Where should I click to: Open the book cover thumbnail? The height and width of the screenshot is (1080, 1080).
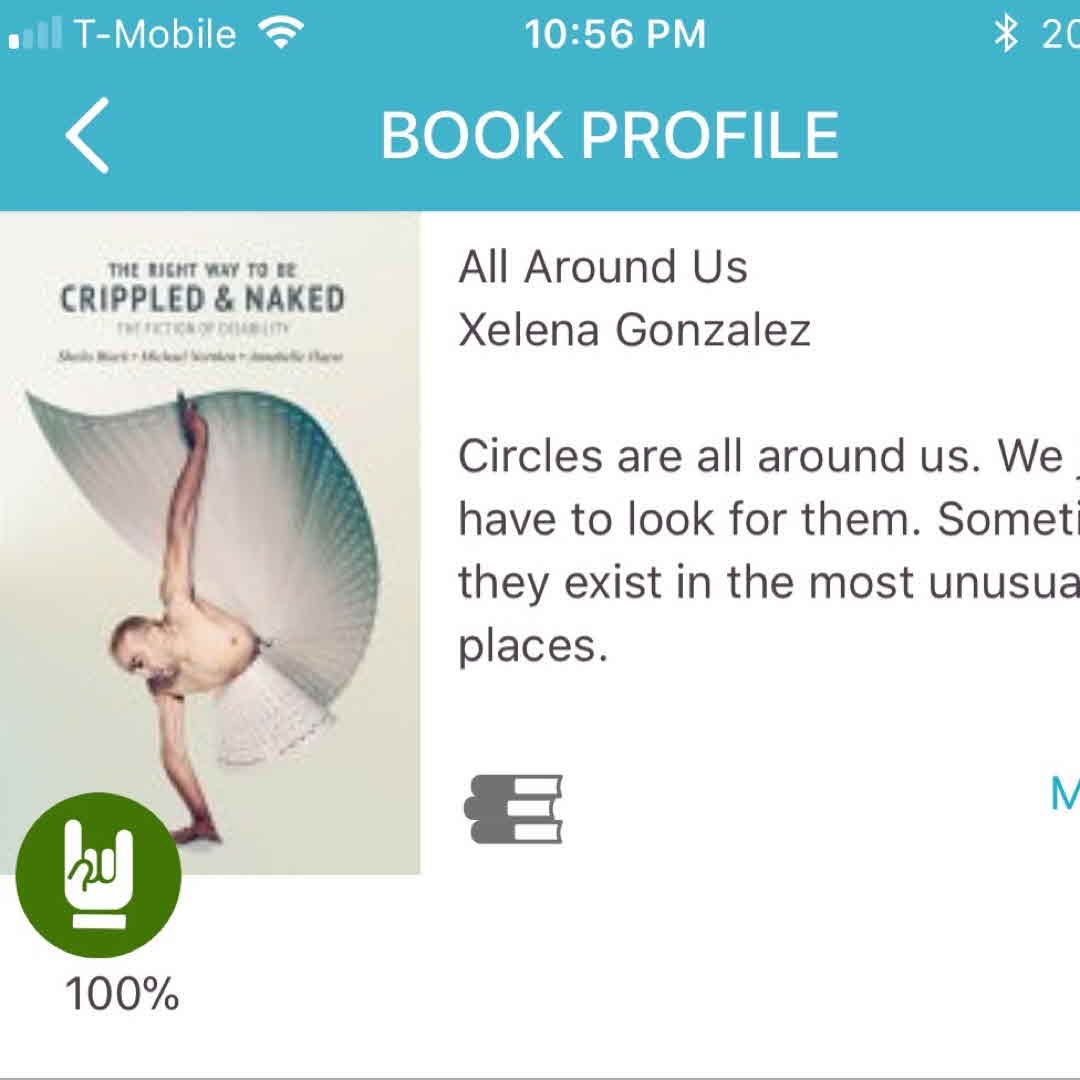tap(210, 540)
